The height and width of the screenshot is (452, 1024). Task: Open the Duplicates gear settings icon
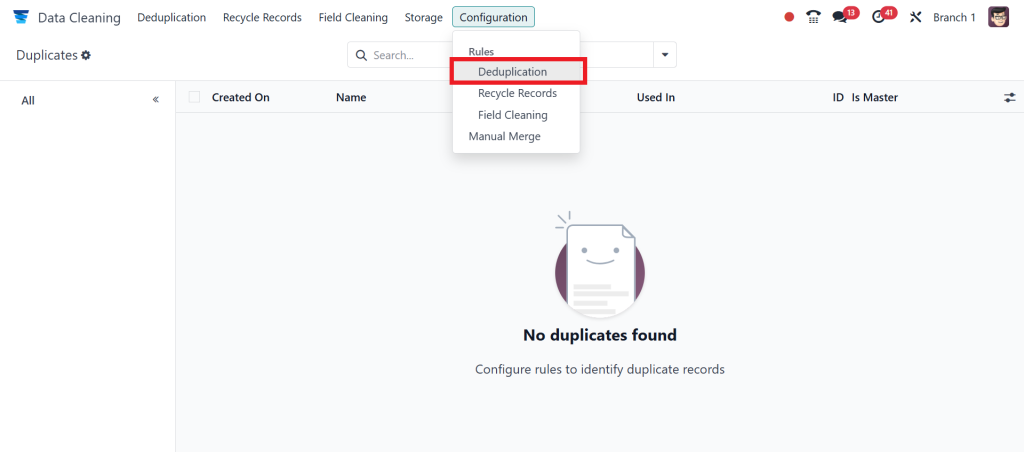click(x=86, y=56)
